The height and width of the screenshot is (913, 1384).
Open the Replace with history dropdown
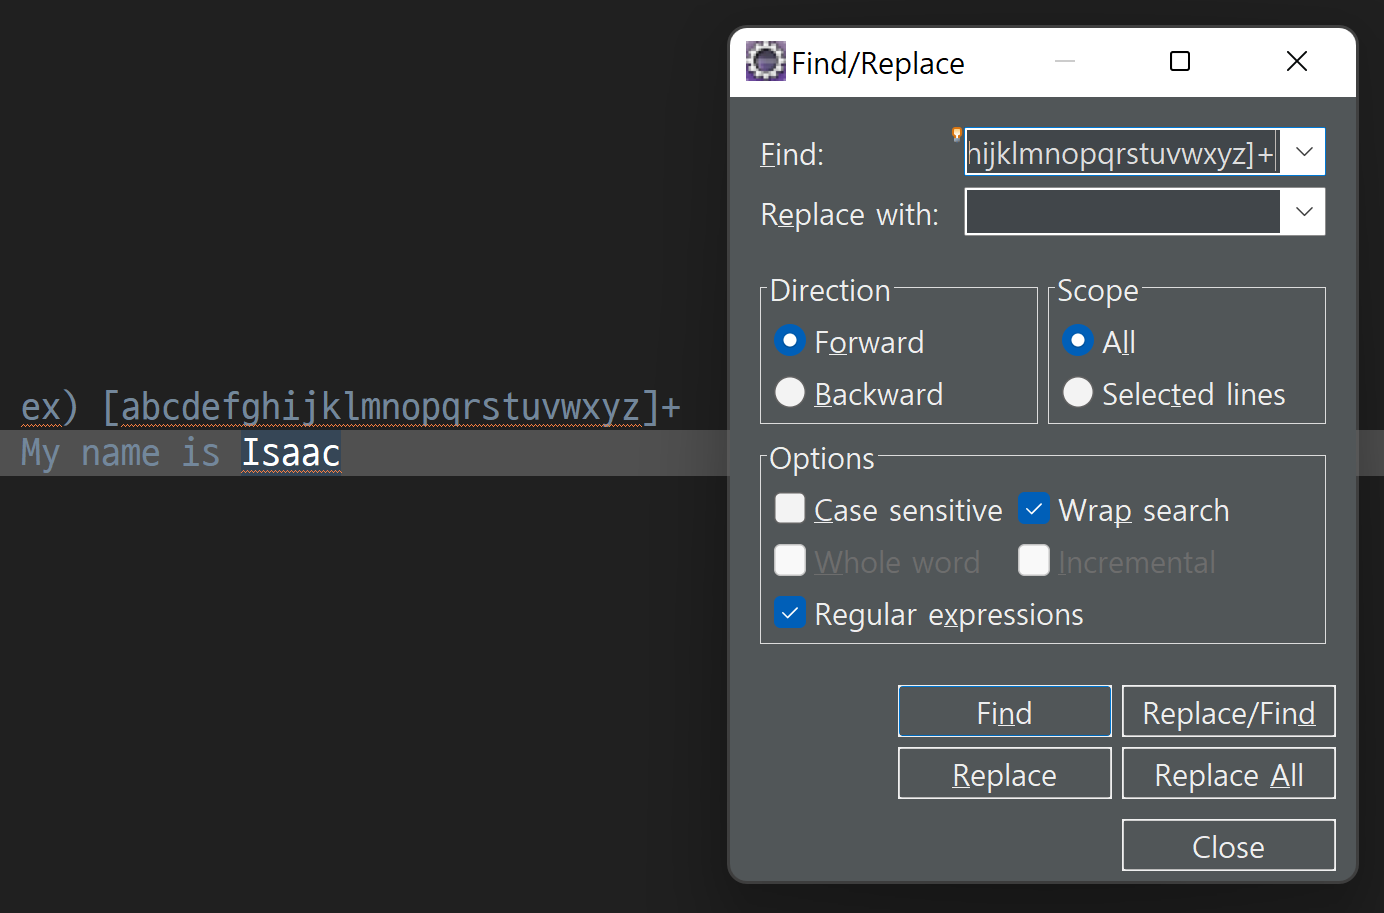tap(1303, 212)
